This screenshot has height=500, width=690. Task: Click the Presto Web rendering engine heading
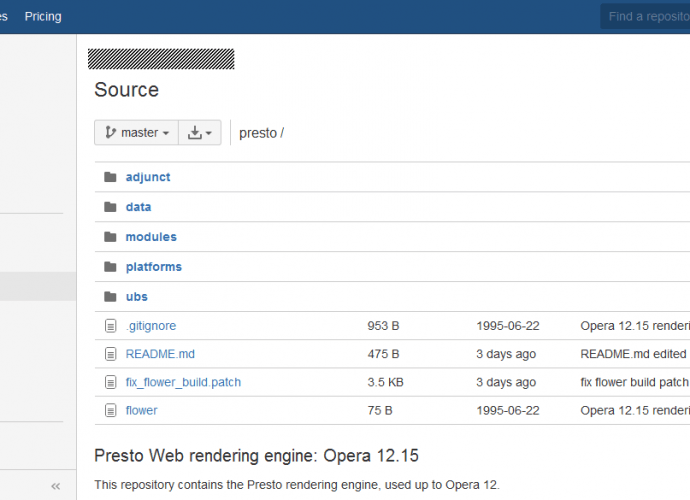click(257, 456)
